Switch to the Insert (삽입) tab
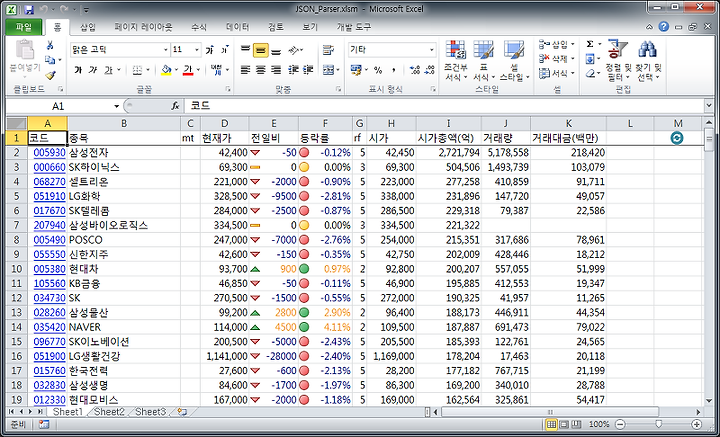Viewport: 720px width, 437px height. (88, 27)
